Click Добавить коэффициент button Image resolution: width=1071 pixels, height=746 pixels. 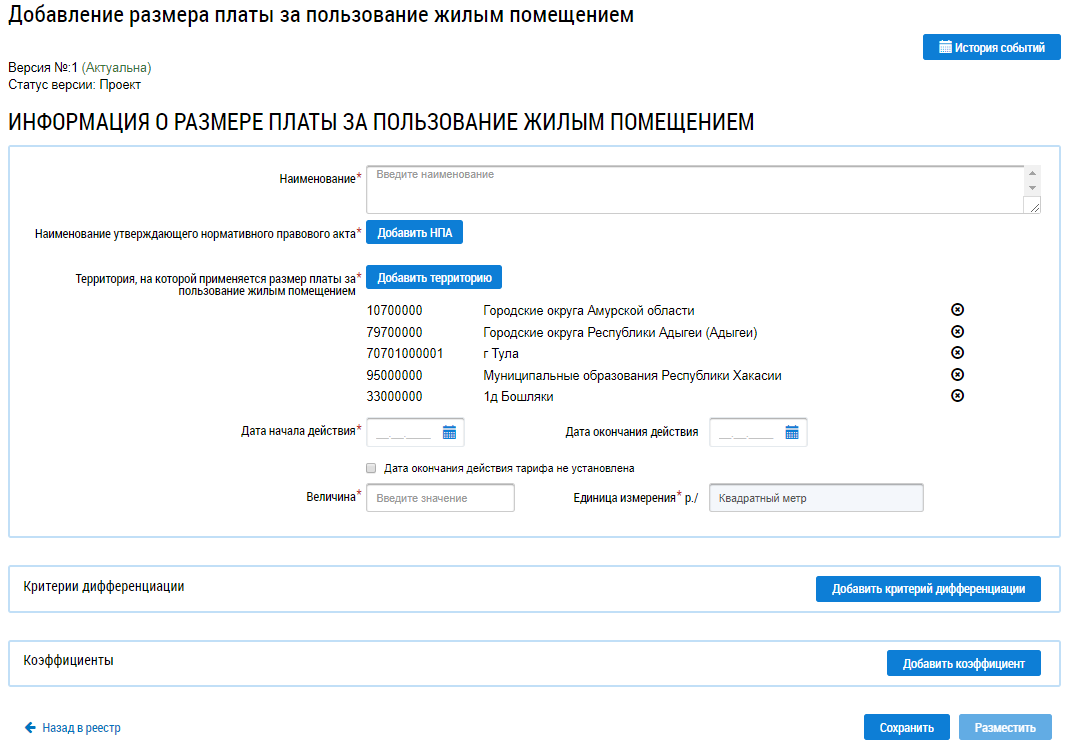pos(963,663)
